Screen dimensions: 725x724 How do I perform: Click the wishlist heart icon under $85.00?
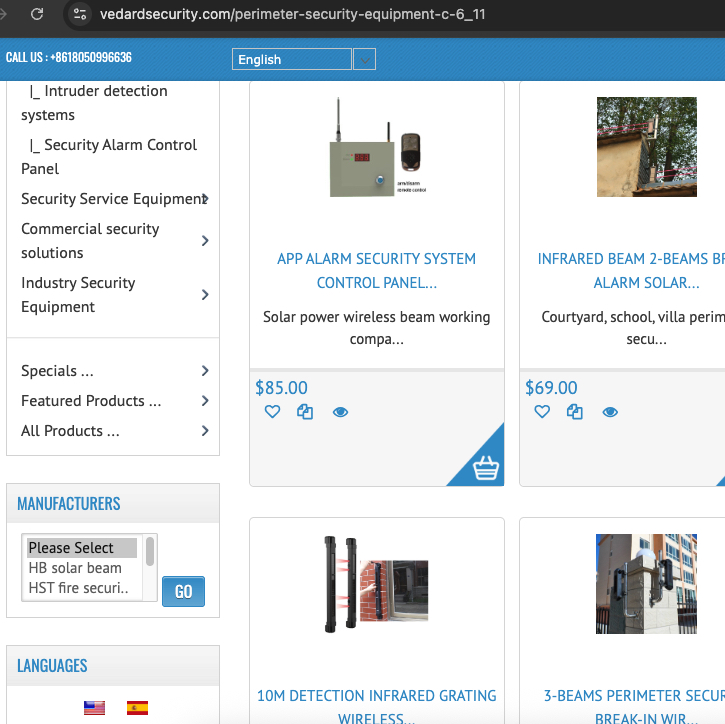pos(272,412)
